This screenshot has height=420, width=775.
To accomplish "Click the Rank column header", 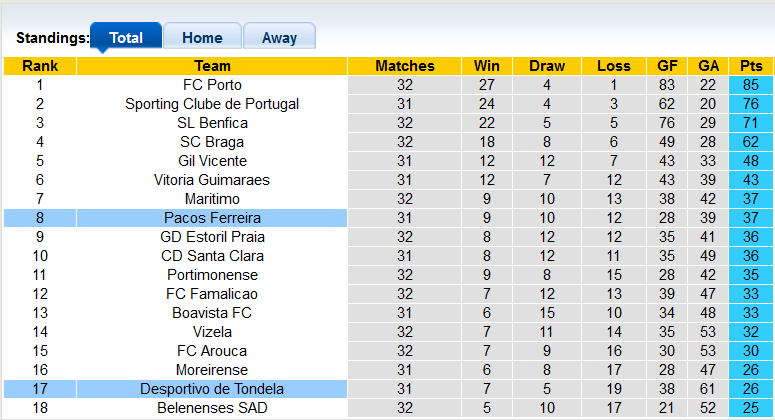I will tap(40, 66).
